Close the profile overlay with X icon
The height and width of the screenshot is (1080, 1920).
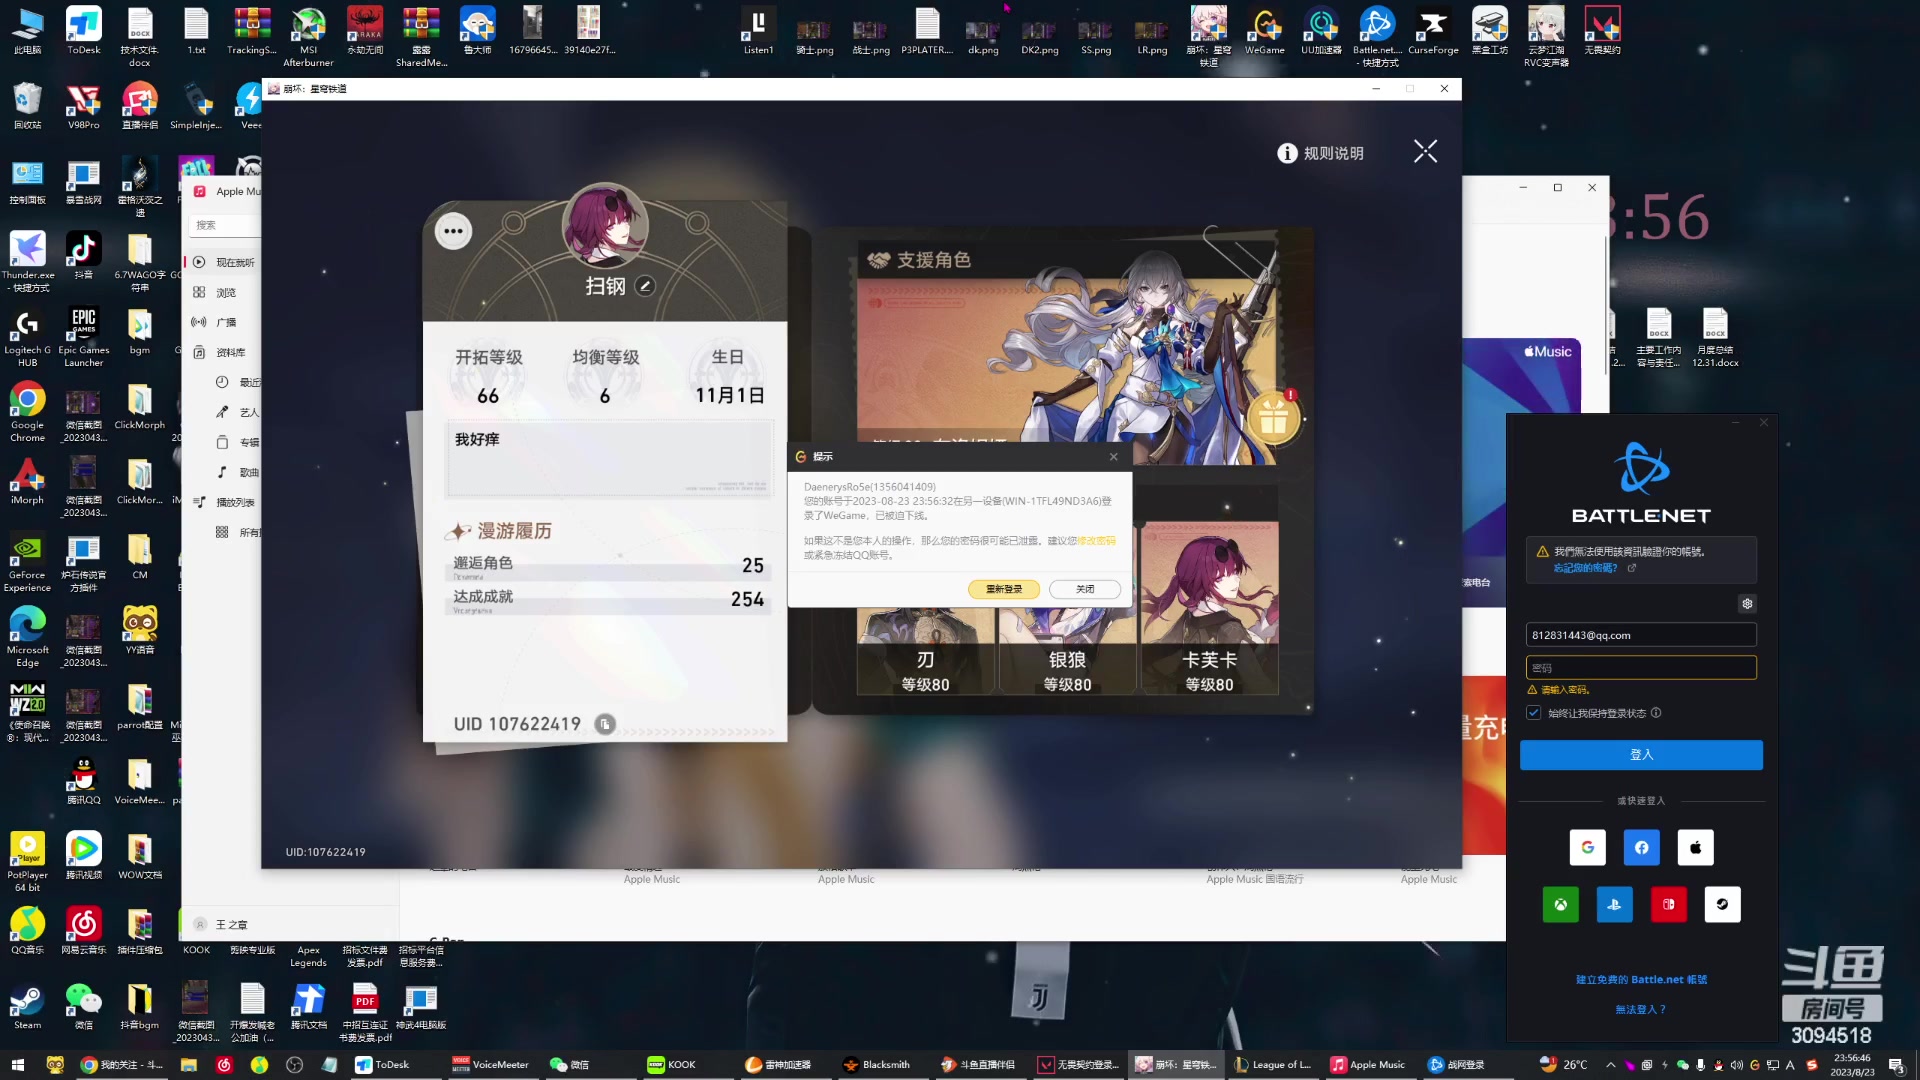(1425, 151)
